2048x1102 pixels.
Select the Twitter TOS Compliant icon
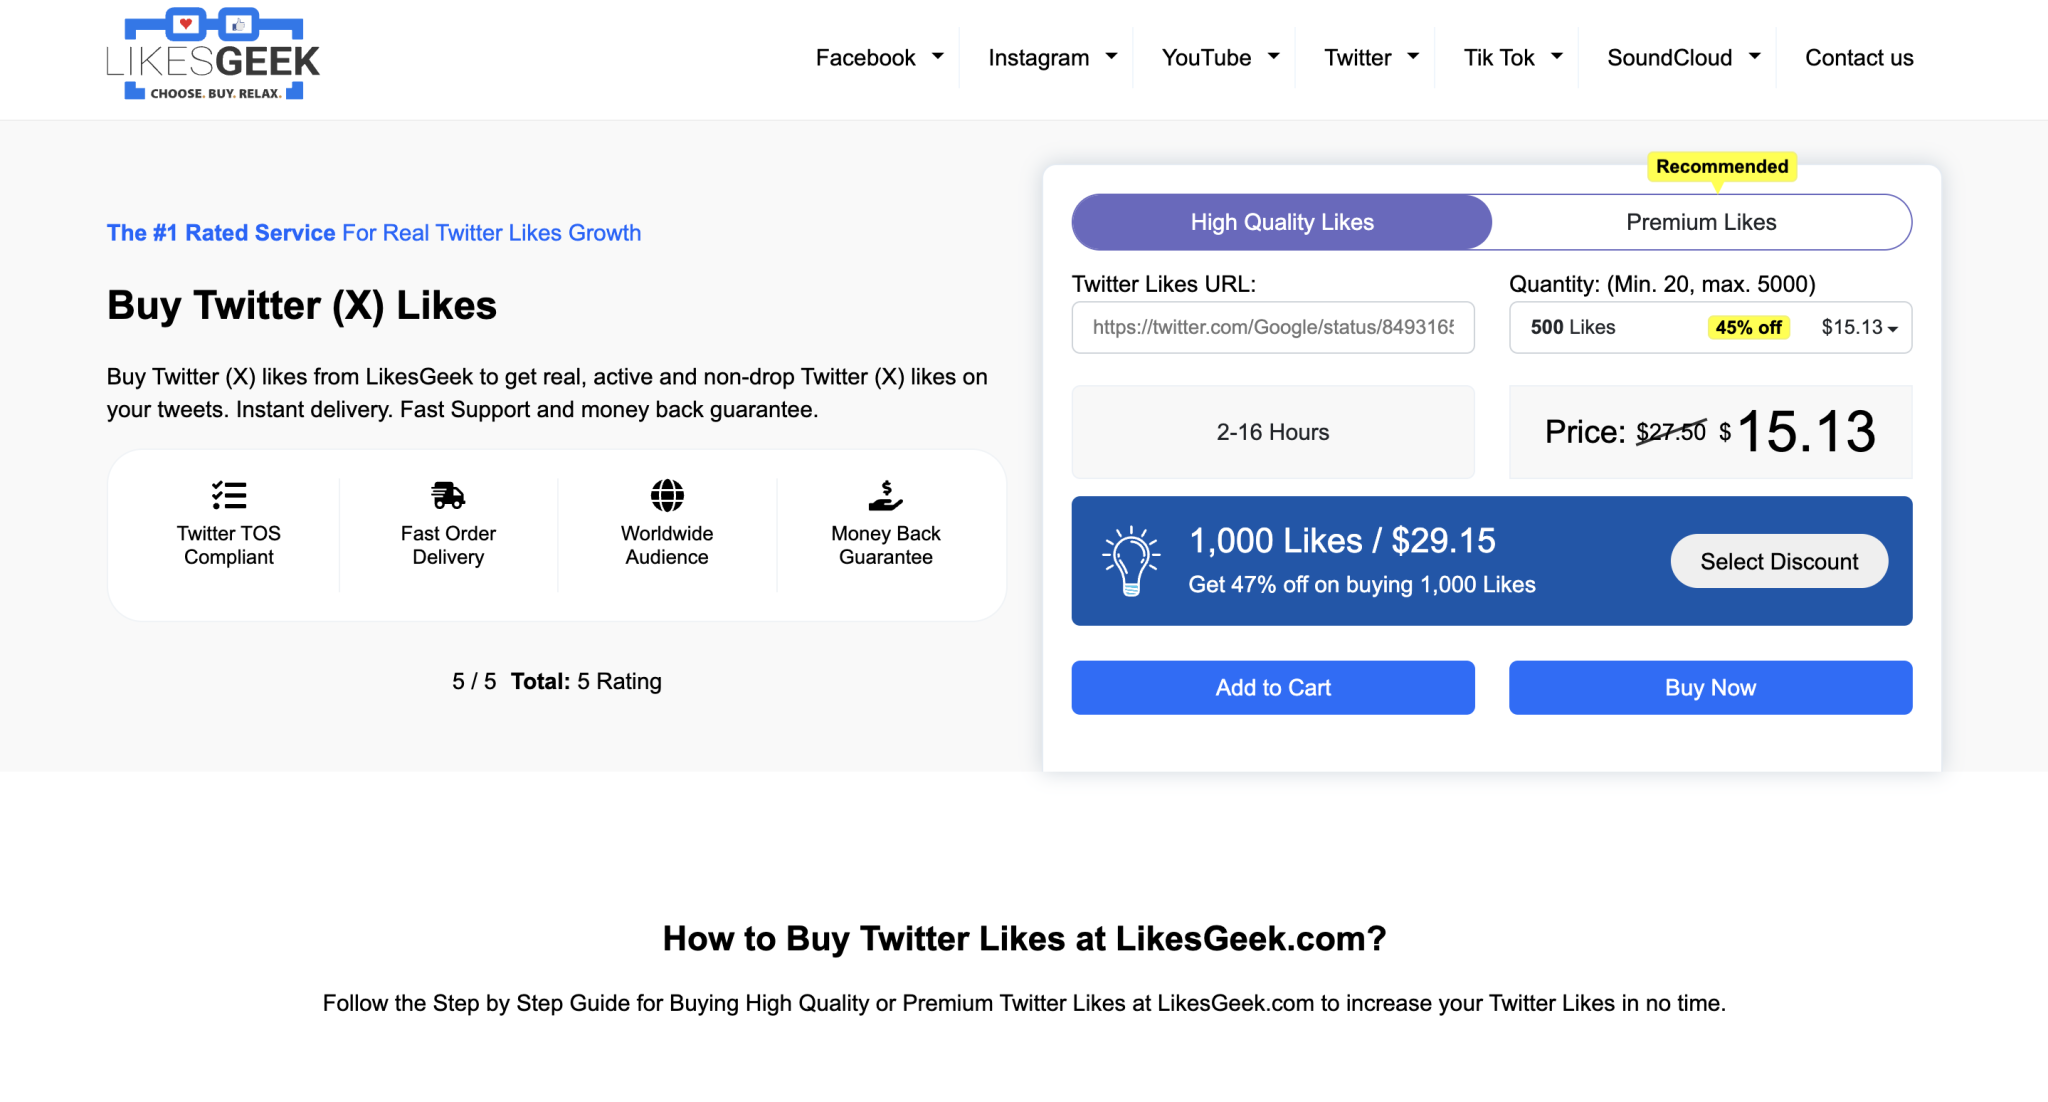(228, 494)
